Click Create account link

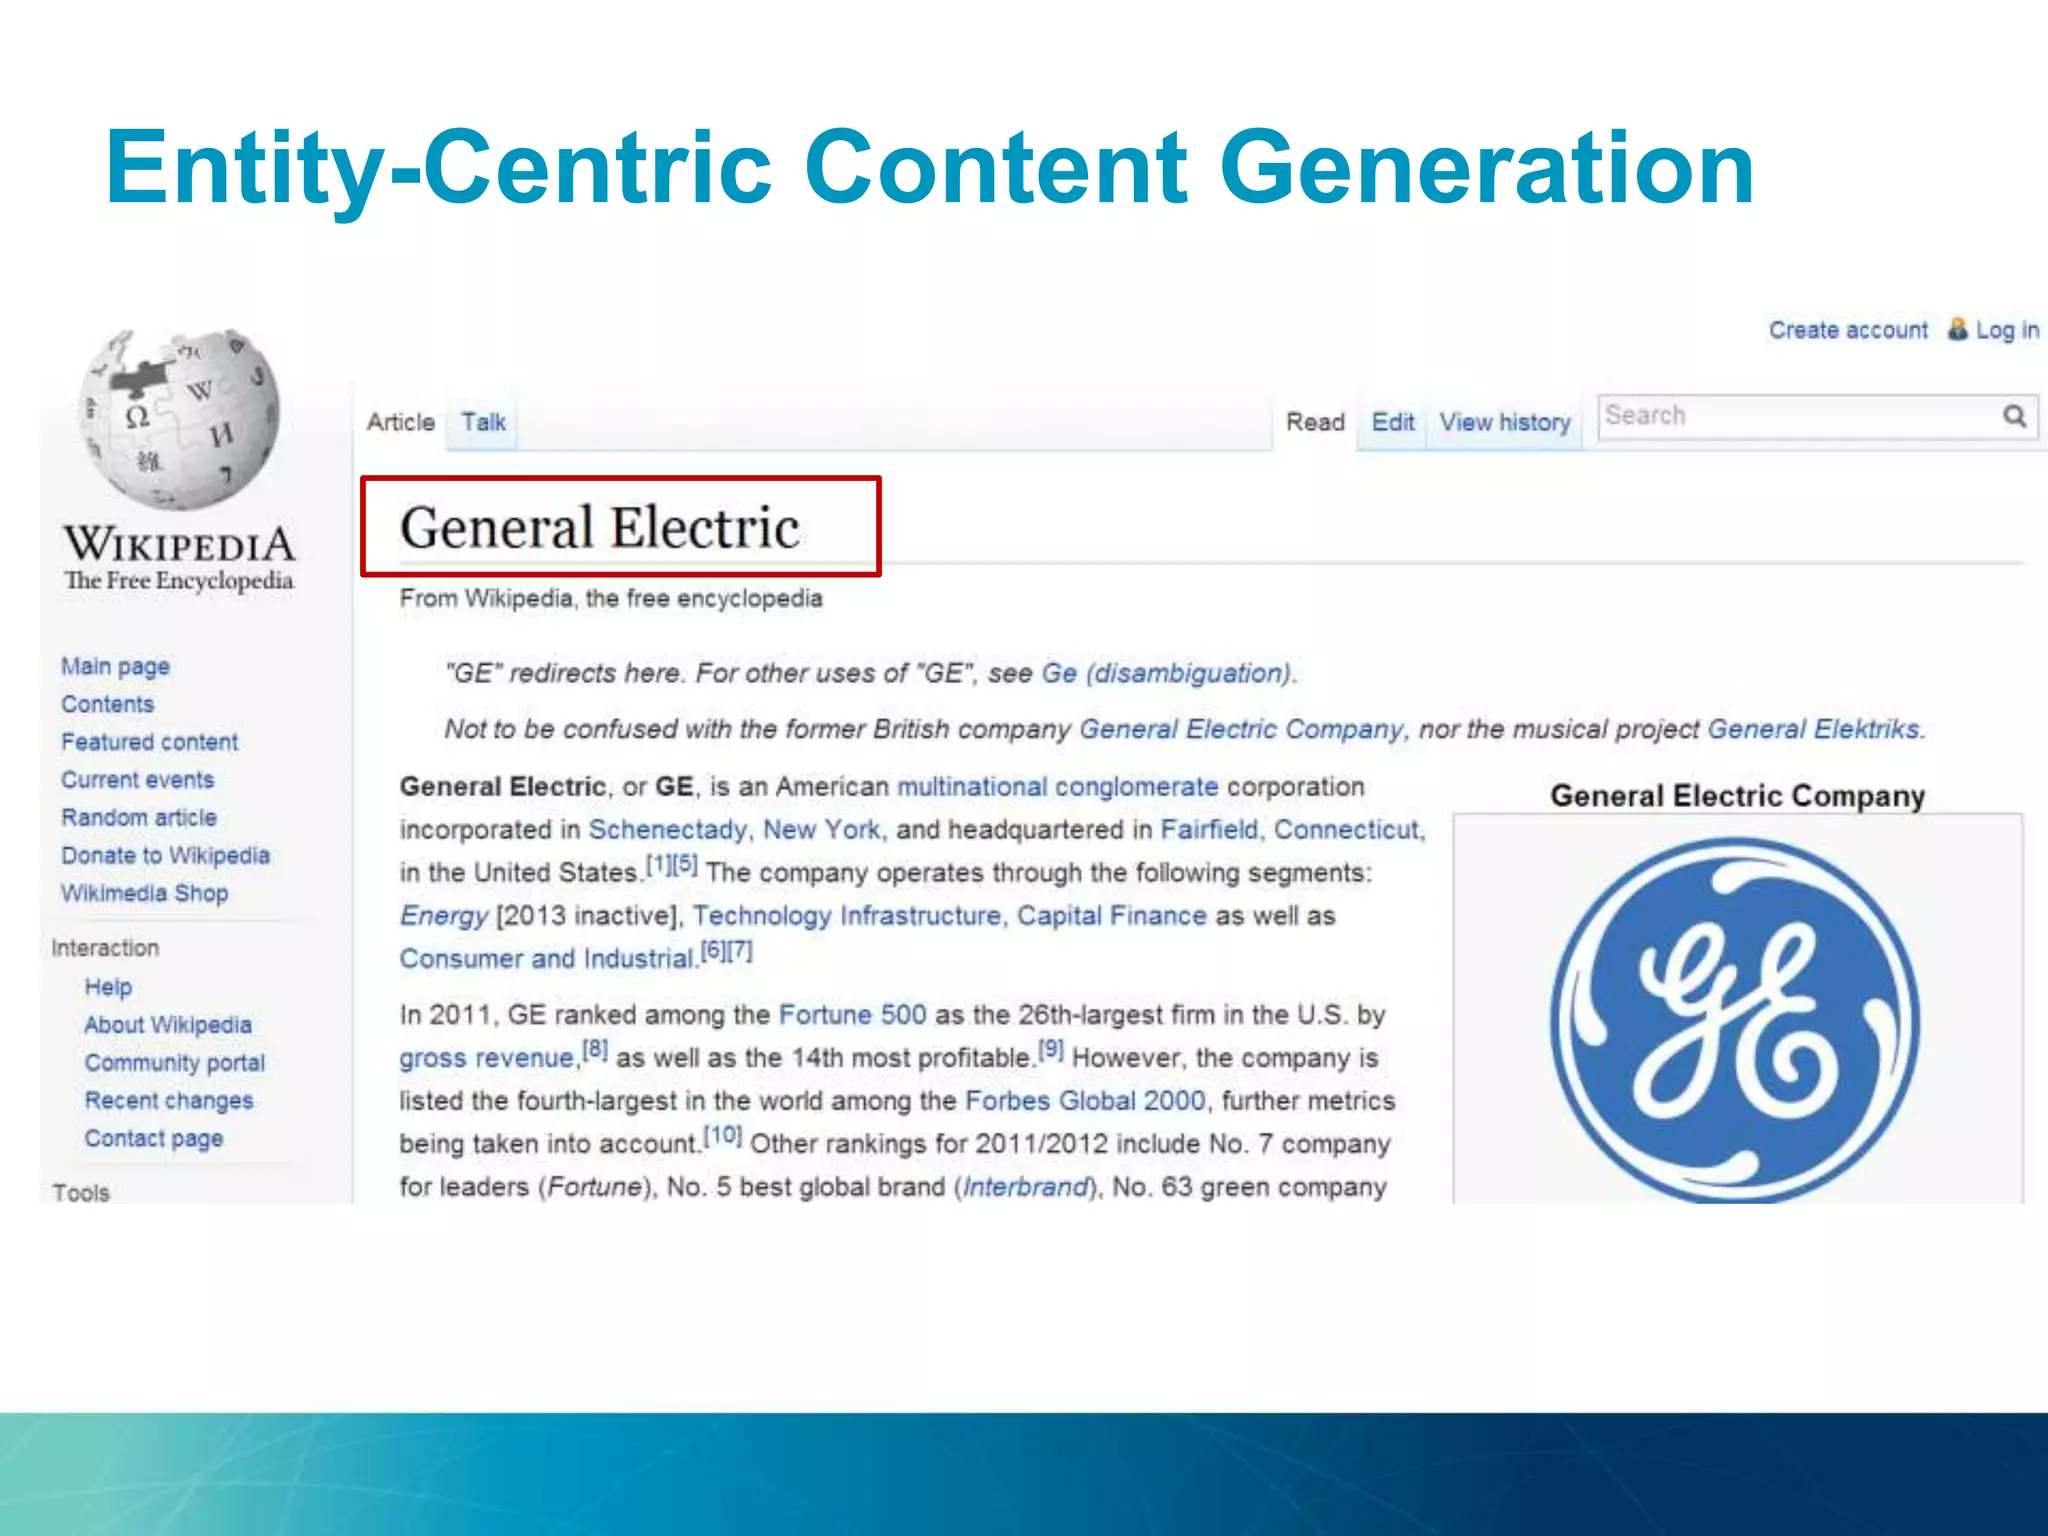pyautogui.click(x=1848, y=330)
